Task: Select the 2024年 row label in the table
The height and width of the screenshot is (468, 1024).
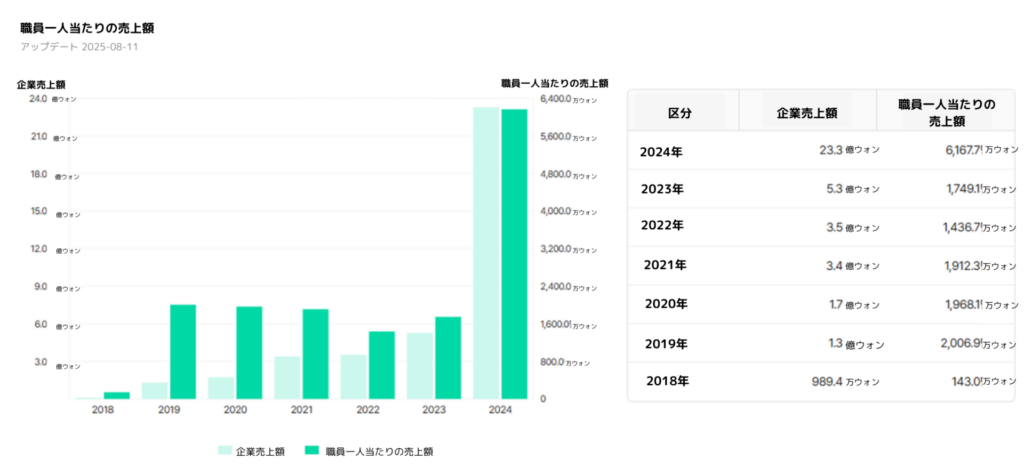Action: tap(661, 151)
